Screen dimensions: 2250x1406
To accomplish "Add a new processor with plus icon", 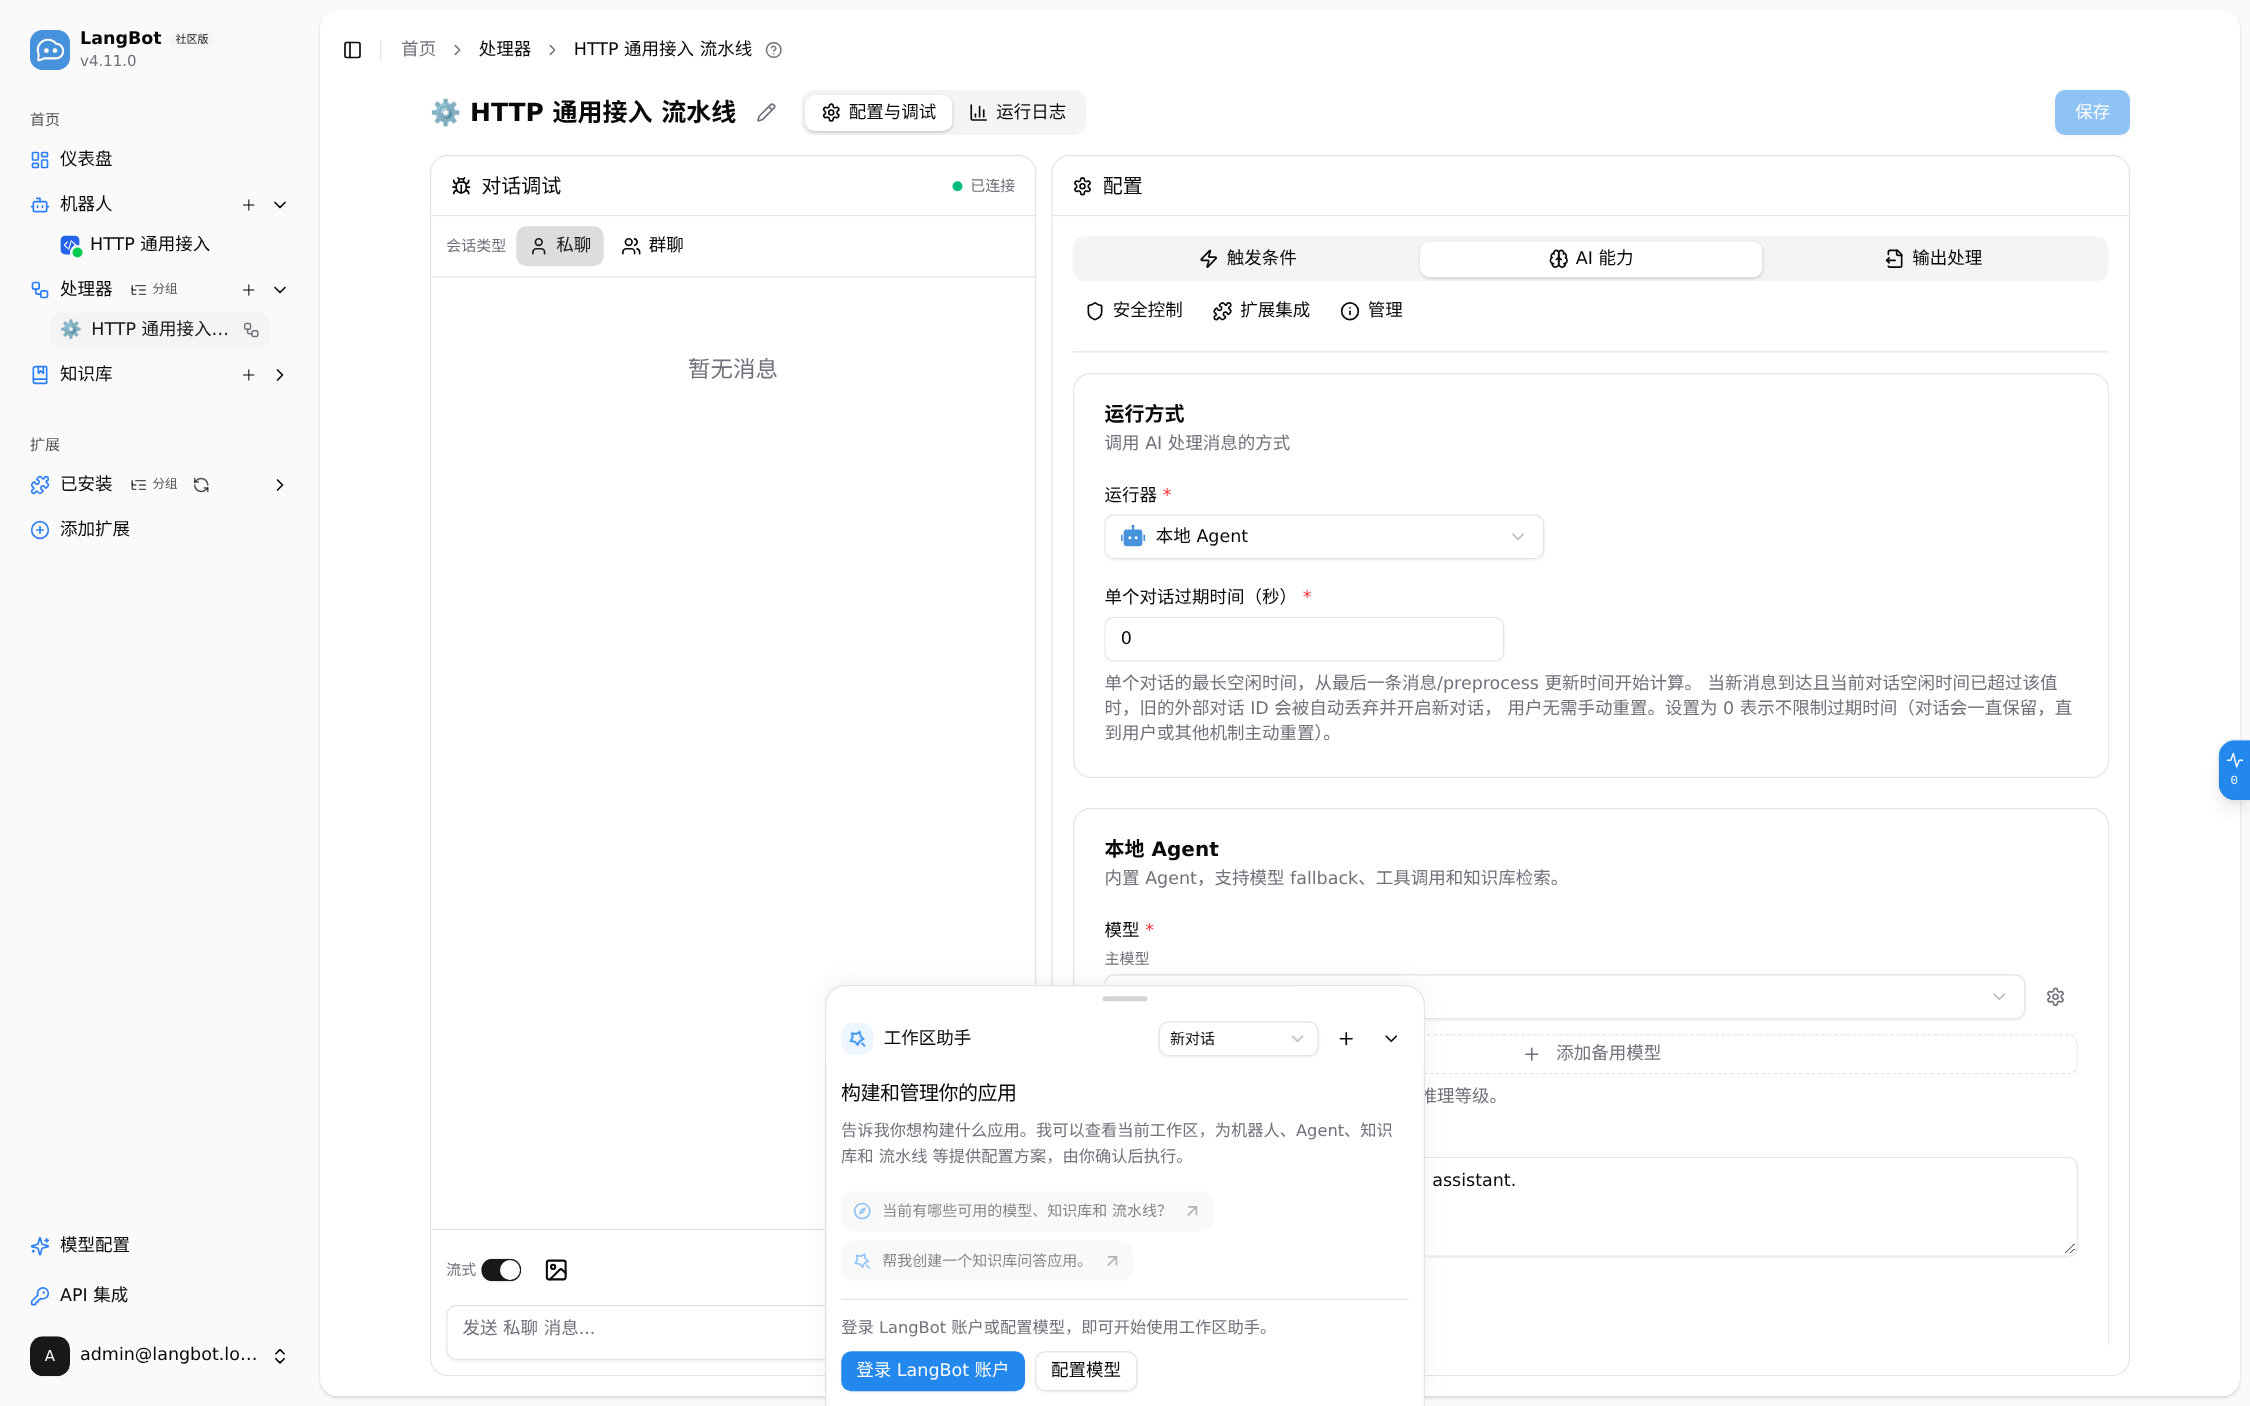I will 249,290.
